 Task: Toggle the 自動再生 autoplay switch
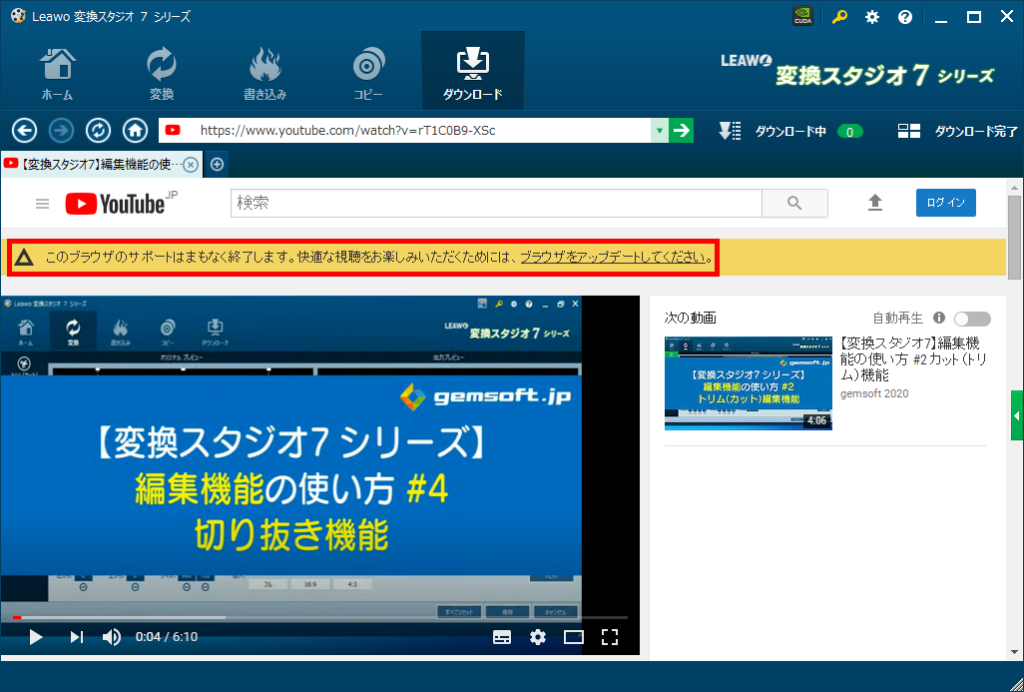pyautogui.click(x=972, y=318)
